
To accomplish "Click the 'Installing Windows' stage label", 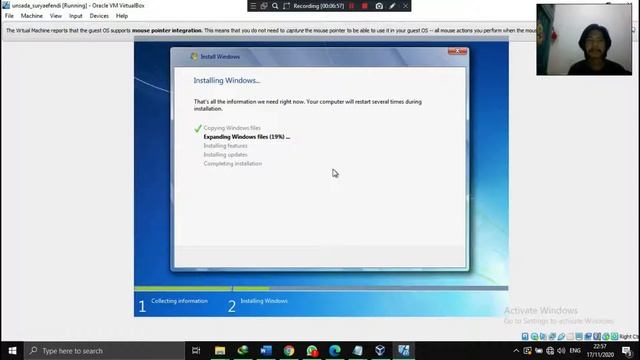I will pos(264,301).
